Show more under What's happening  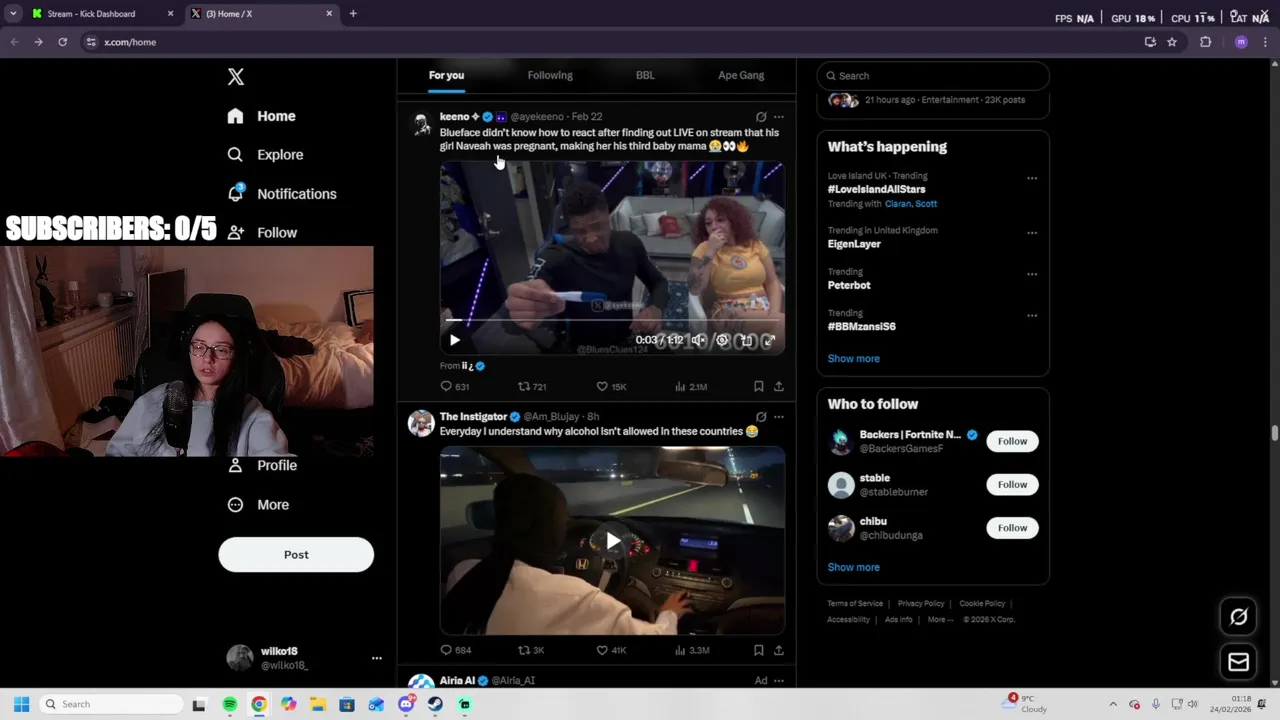coord(853,359)
